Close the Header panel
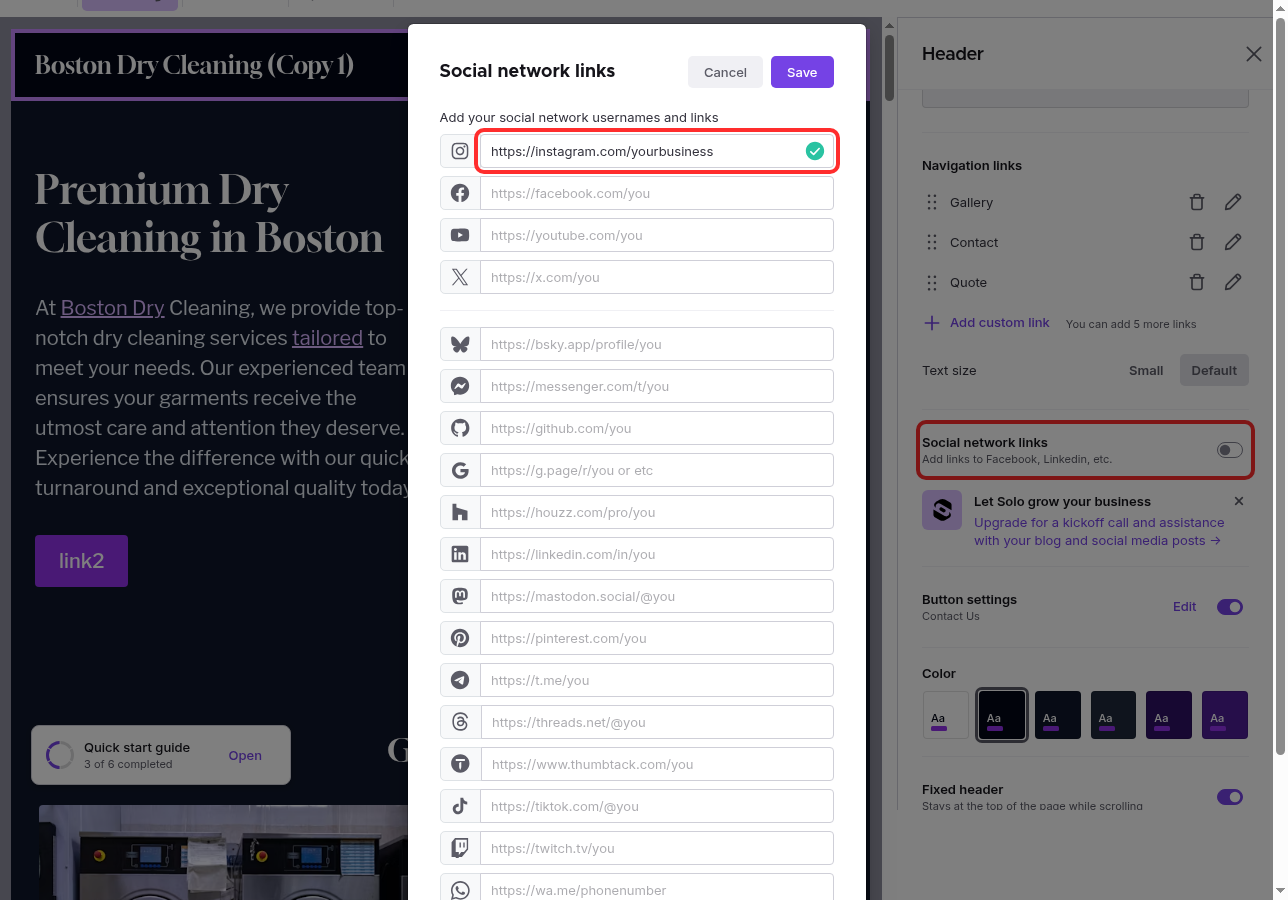Viewport: 1288px width, 900px height. pyautogui.click(x=1254, y=54)
